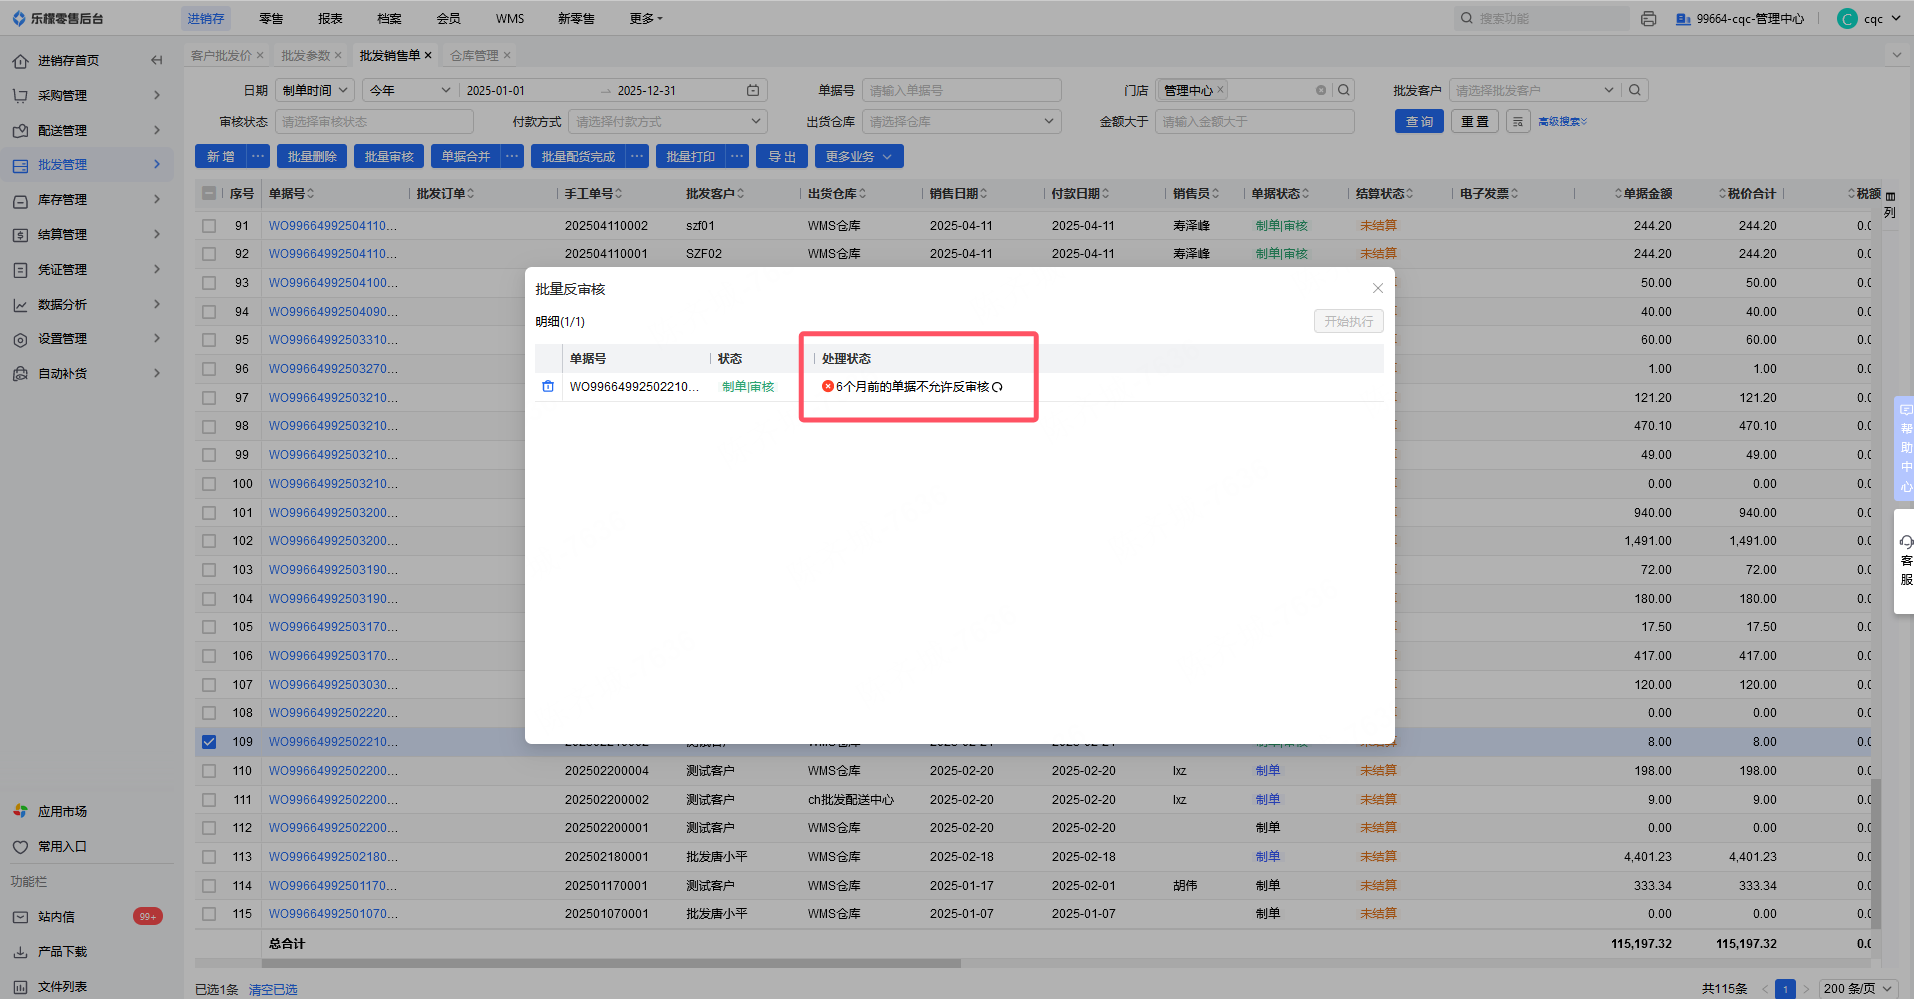This screenshot has width=1914, height=999.
Task: Open the 客服 headset icon
Action: (1906, 542)
